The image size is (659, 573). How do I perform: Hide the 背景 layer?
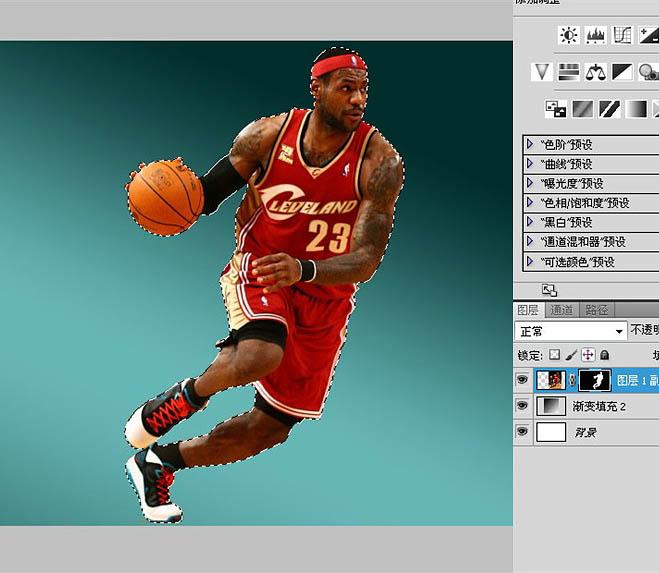click(x=521, y=432)
